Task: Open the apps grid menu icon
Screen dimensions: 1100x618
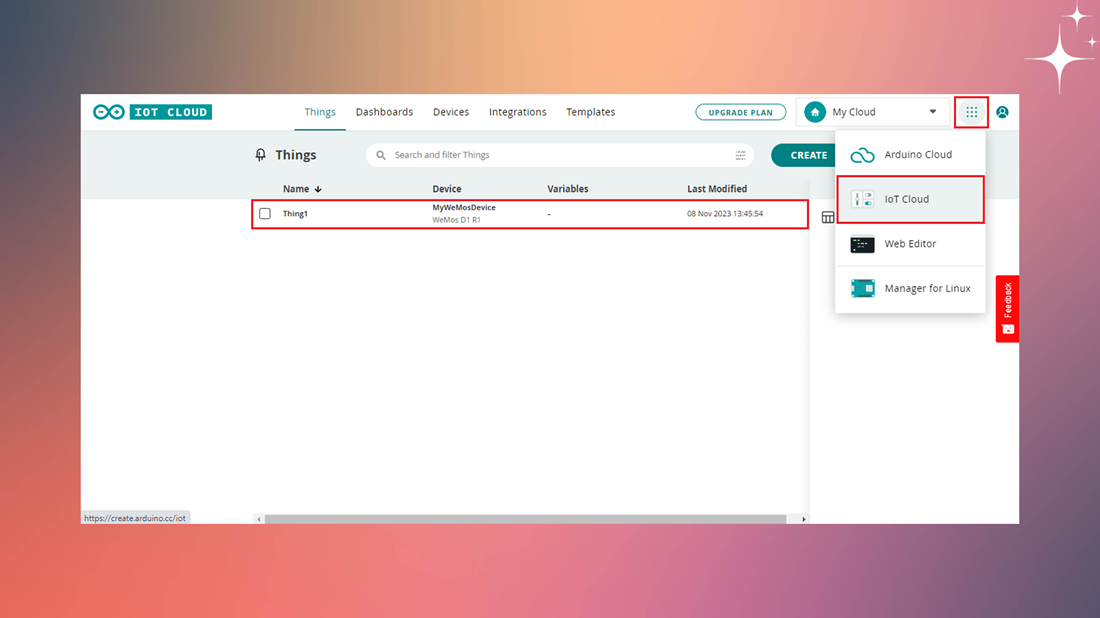Action: coord(971,112)
